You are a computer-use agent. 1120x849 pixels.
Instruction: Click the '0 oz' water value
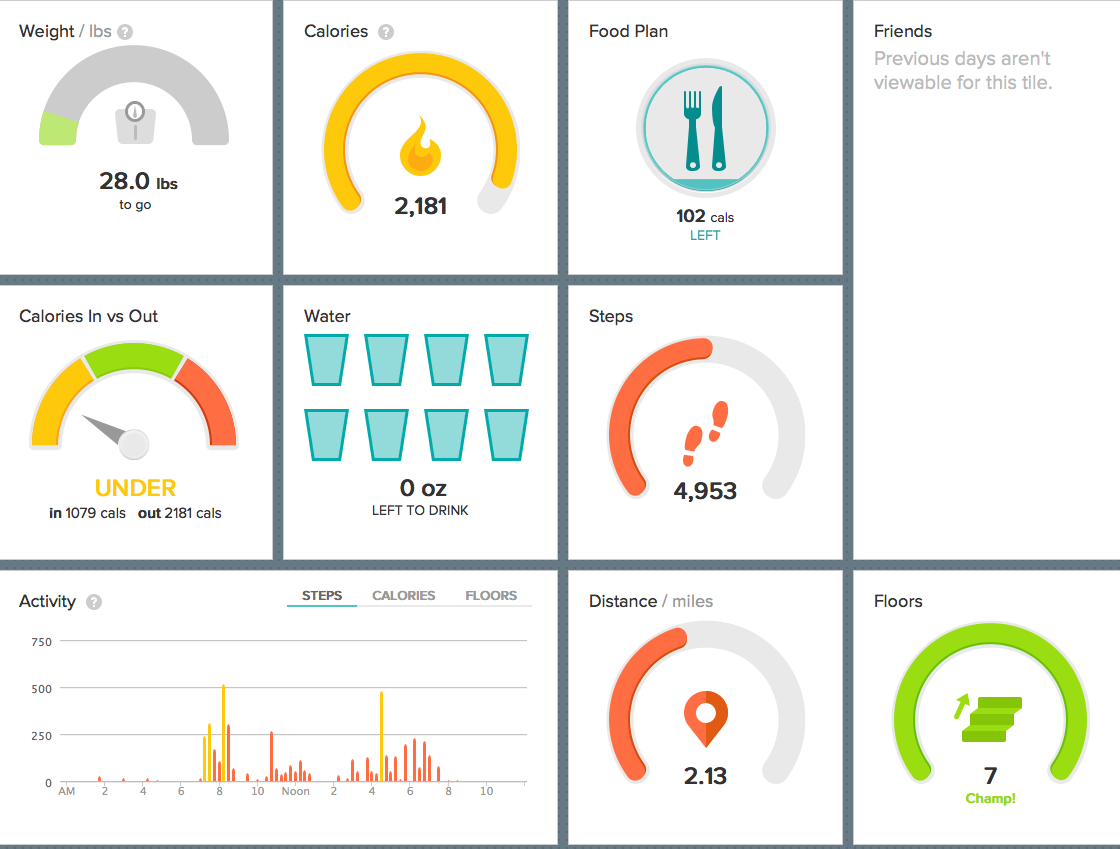pos(423,488)
